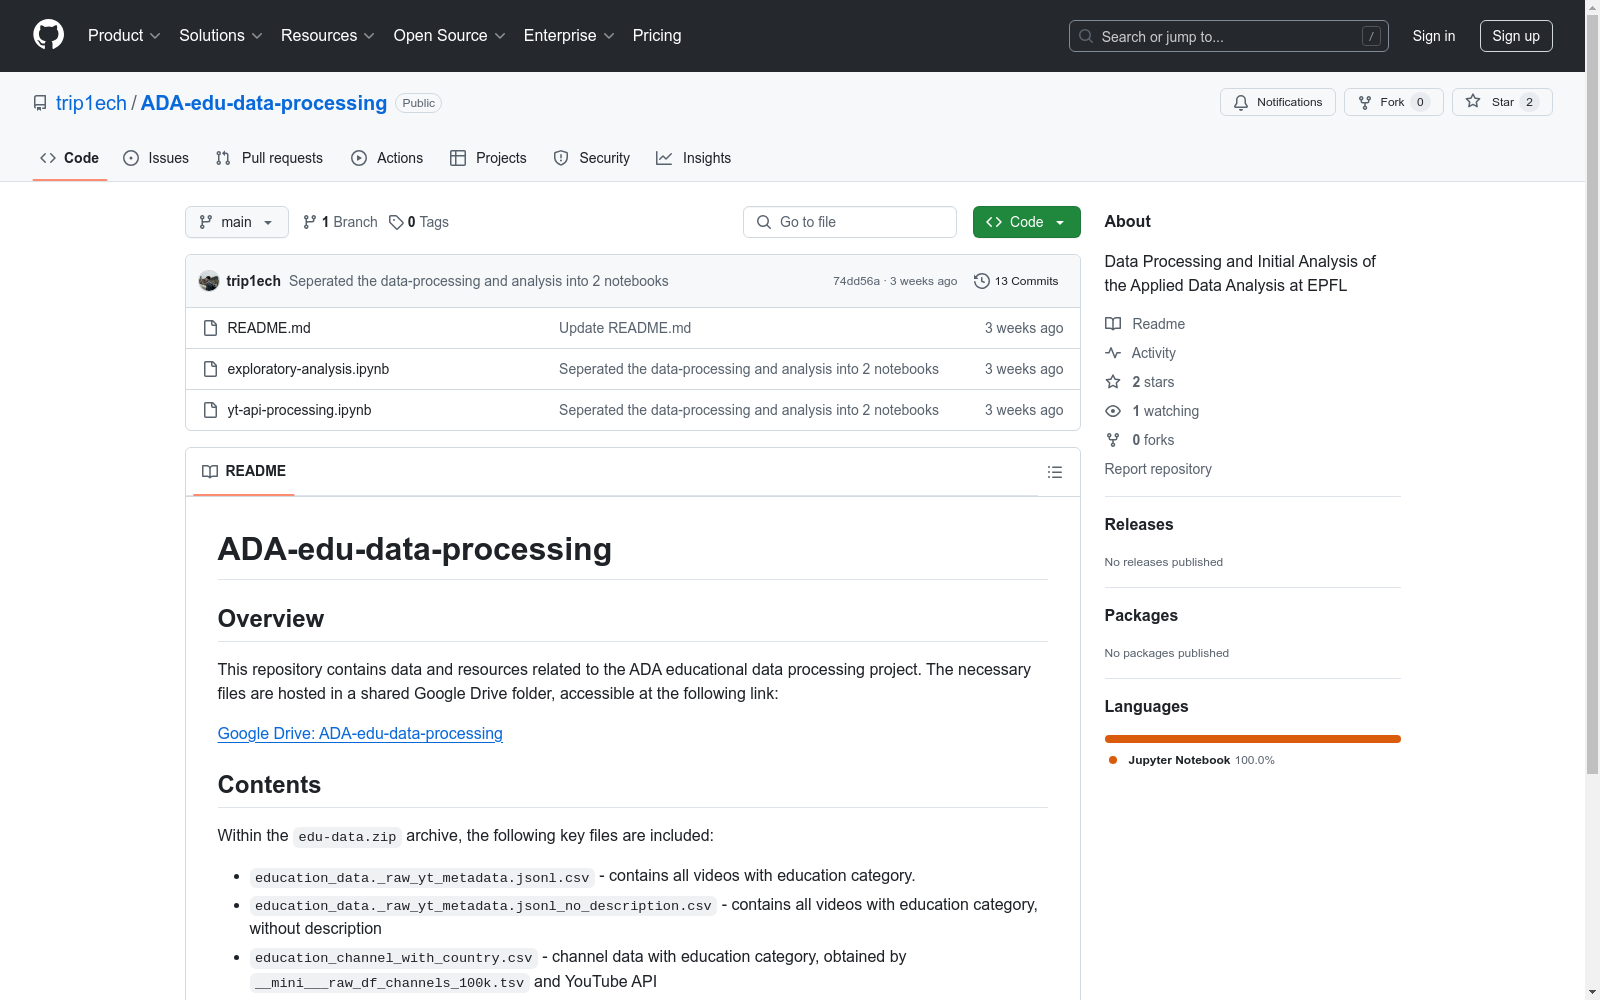1600x1000 pixels.
Task: Open the green Code dropdown button
Action: (1027, 222)
